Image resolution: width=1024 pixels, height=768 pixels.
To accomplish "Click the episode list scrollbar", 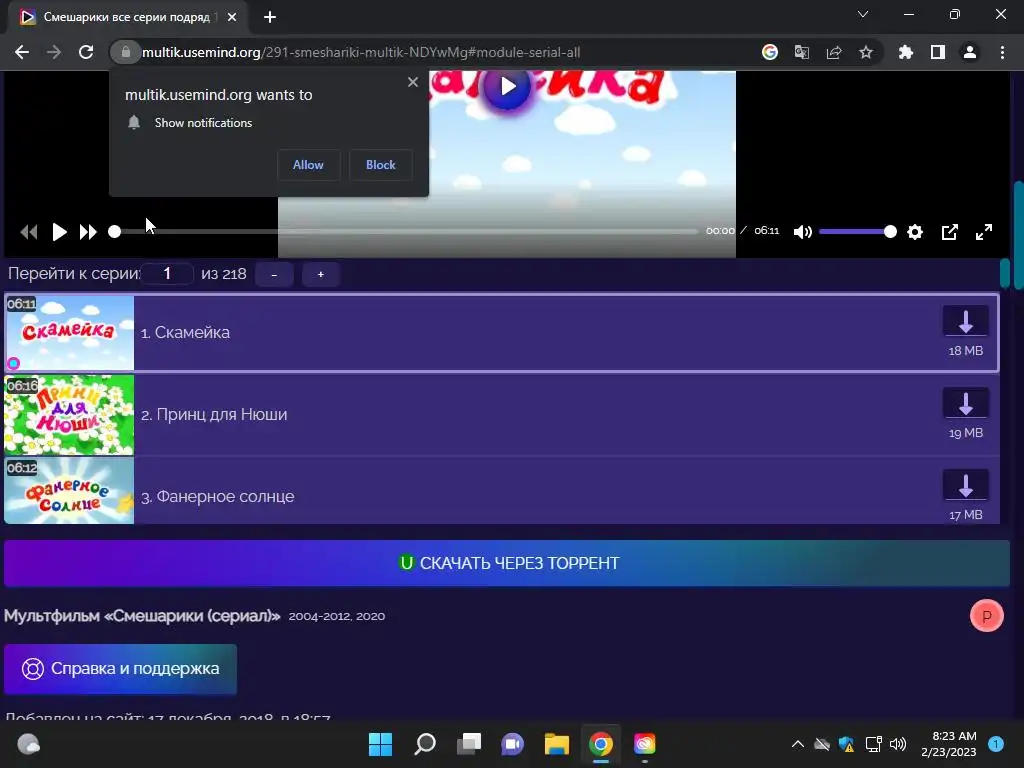I will [1004, 273].
